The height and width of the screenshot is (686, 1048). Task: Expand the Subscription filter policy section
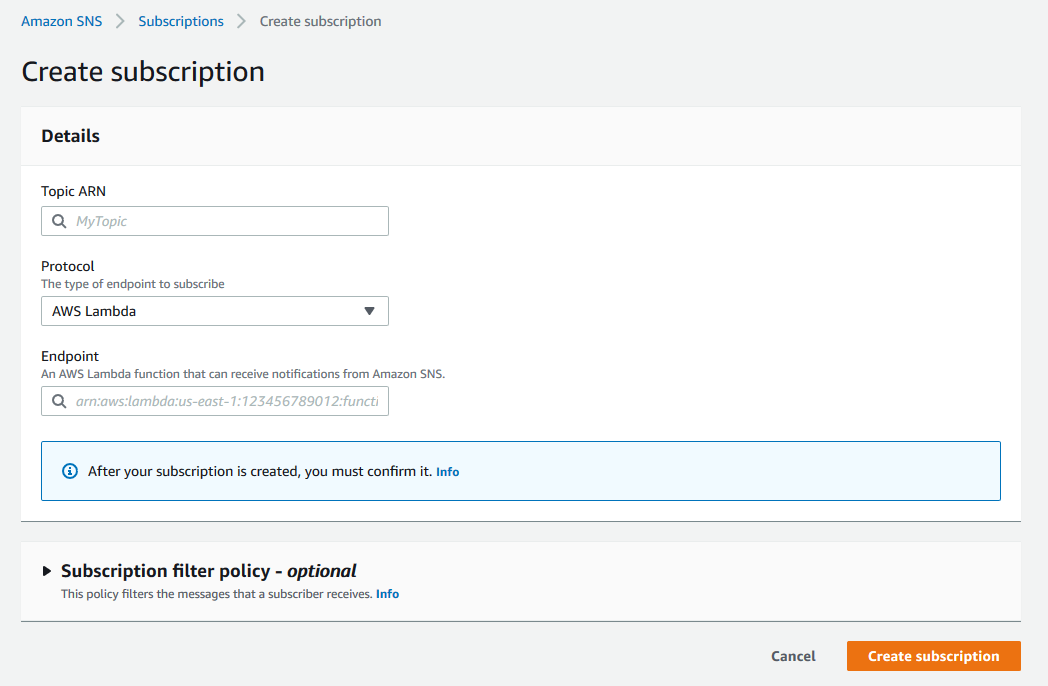point(46,571)
